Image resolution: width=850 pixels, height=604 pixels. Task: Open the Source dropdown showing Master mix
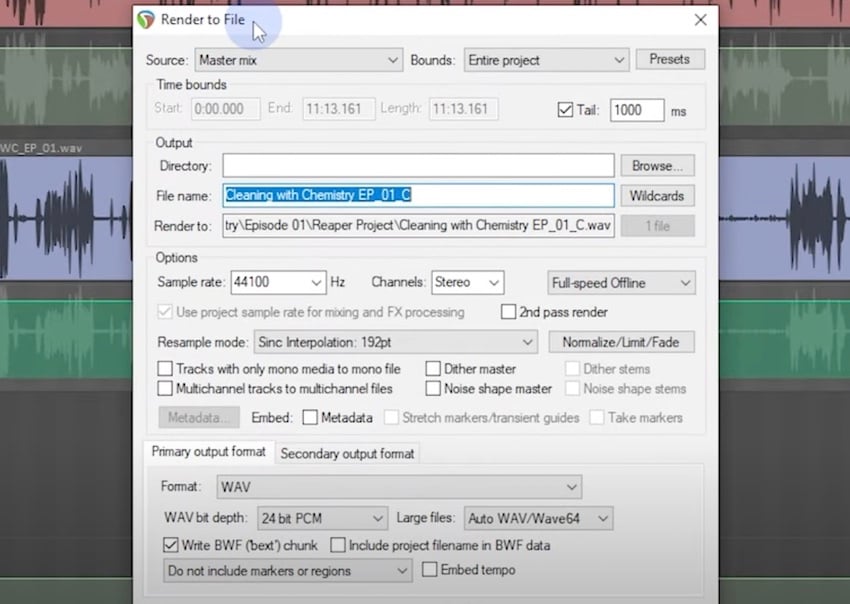click(x=299, y=60)
